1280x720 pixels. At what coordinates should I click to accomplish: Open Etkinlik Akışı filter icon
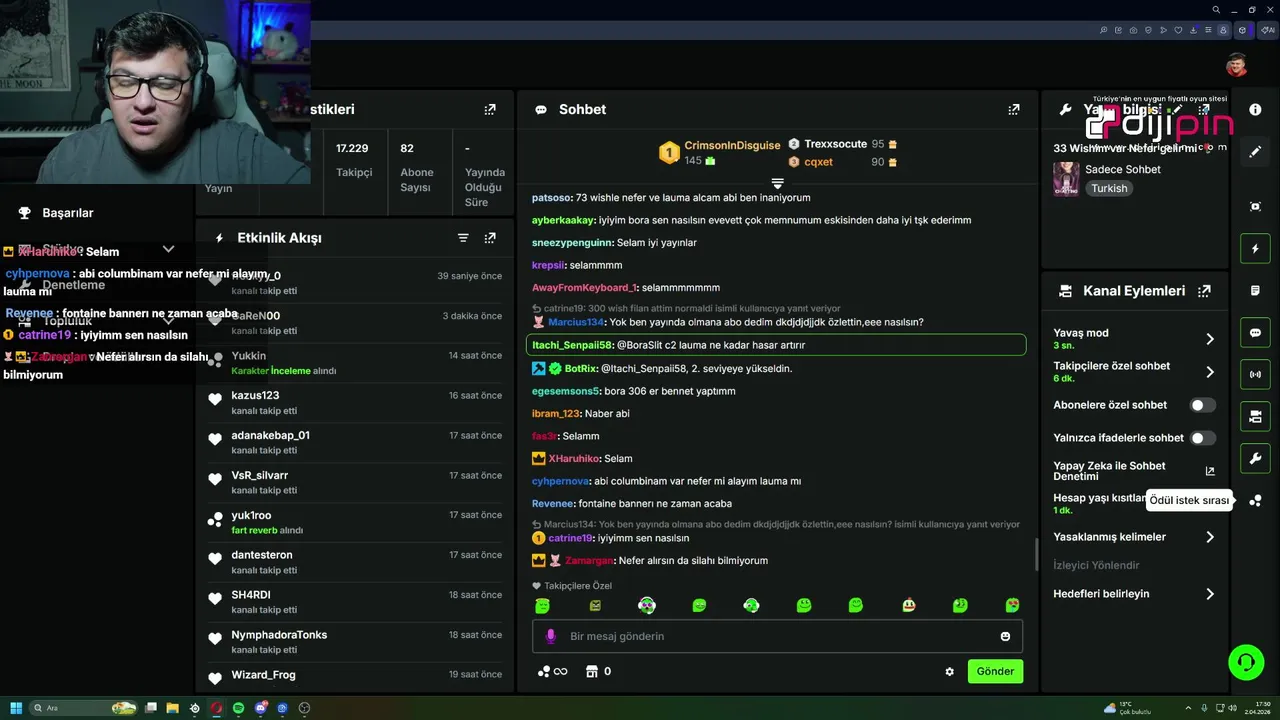pyautogui.click(x=463, y=238)
